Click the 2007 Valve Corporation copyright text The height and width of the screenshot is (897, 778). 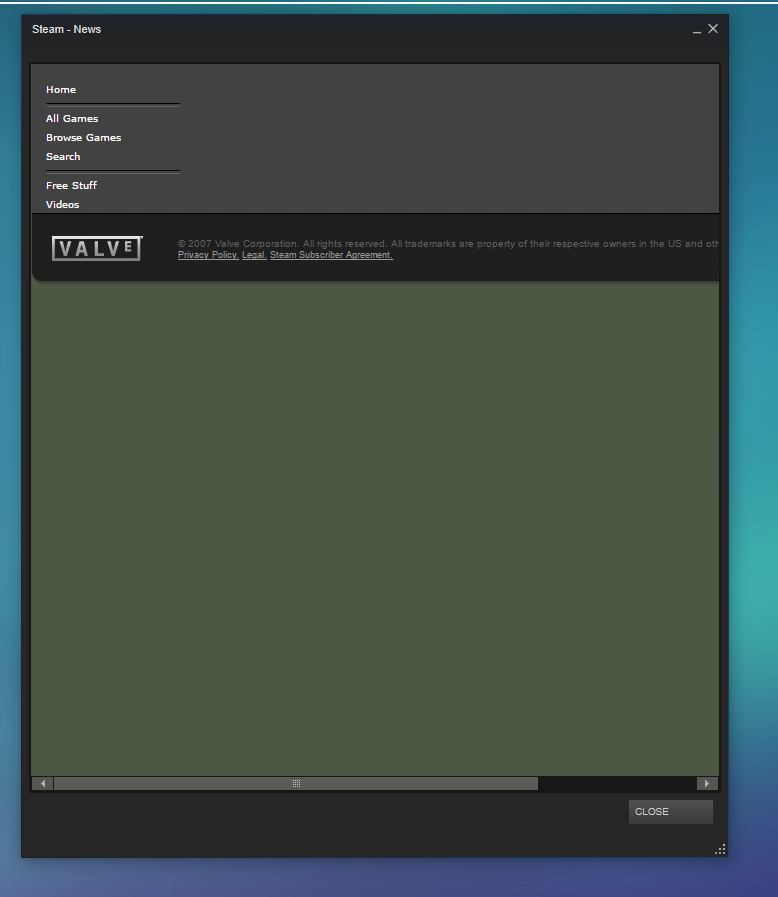(448, 244)
